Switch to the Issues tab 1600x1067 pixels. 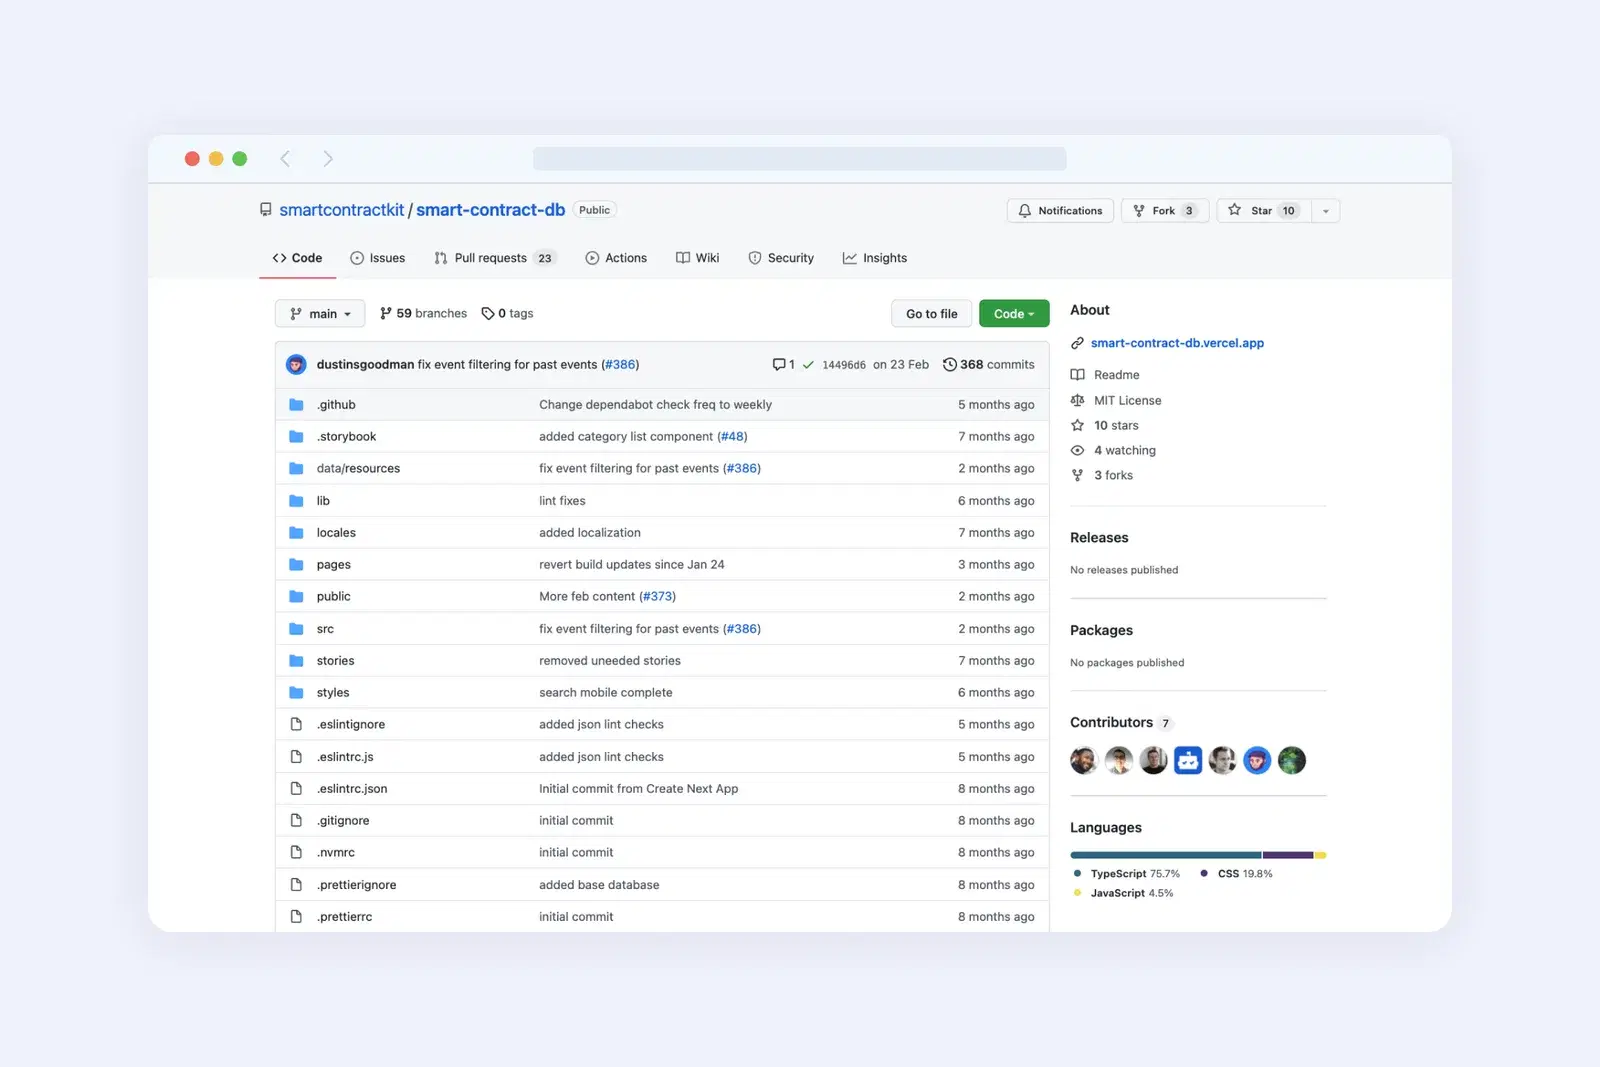(378, 258)
